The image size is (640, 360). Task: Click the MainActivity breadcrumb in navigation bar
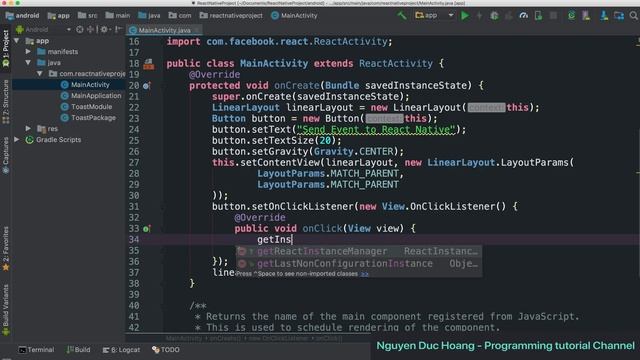pos(294,16)
